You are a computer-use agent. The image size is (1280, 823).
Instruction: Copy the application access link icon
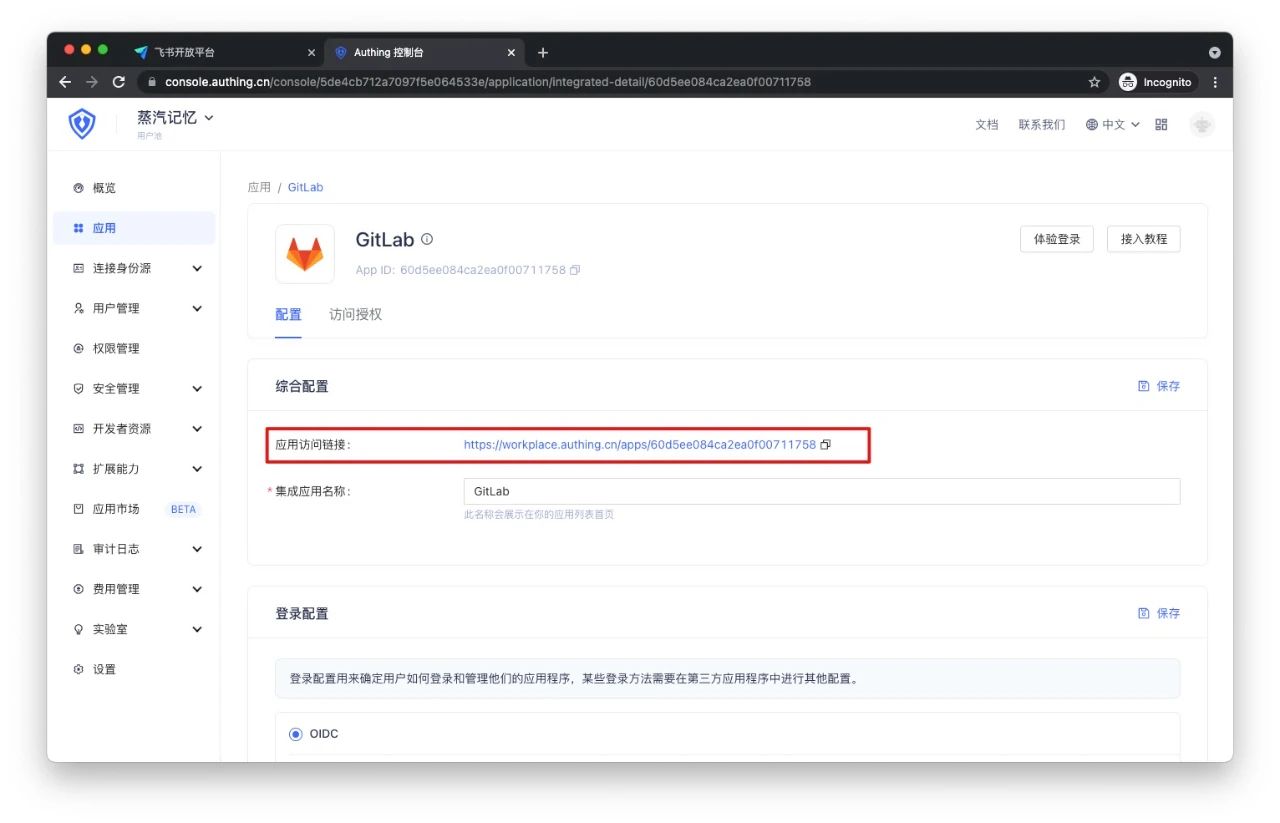[825, 445]
